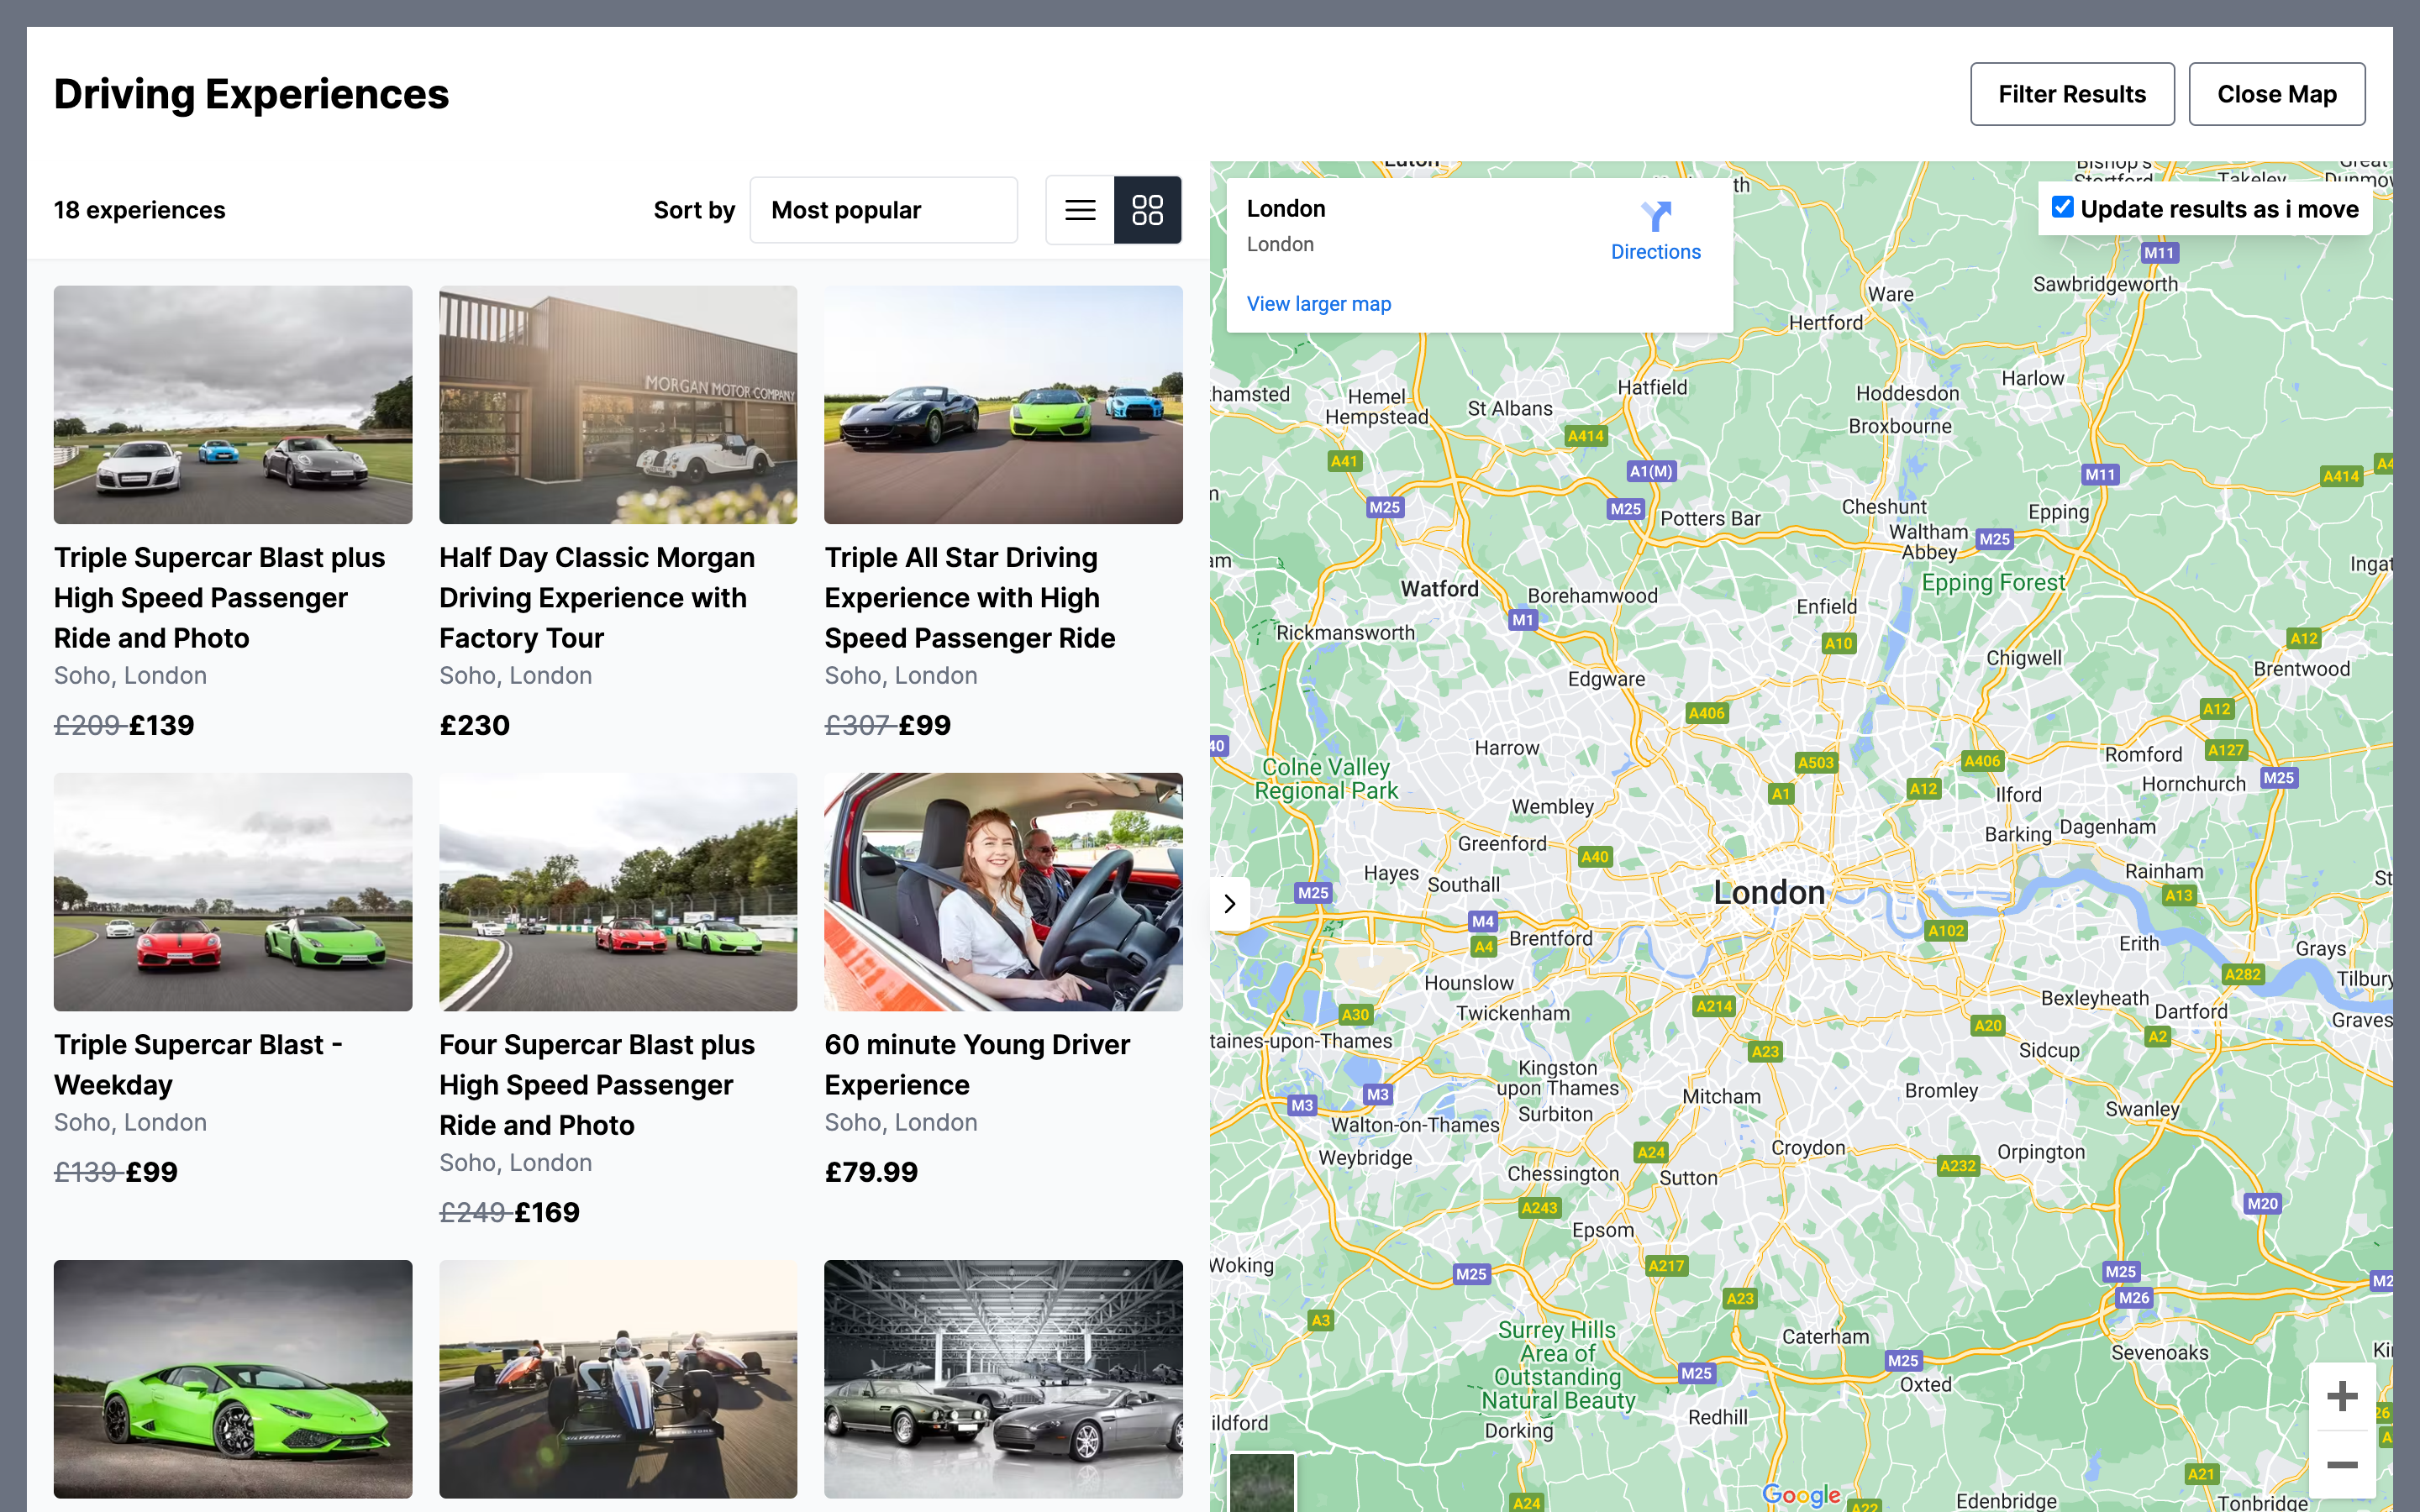
Task: Click the satellite layer thumbnail on map
Action: (x=1261, y=1482)
